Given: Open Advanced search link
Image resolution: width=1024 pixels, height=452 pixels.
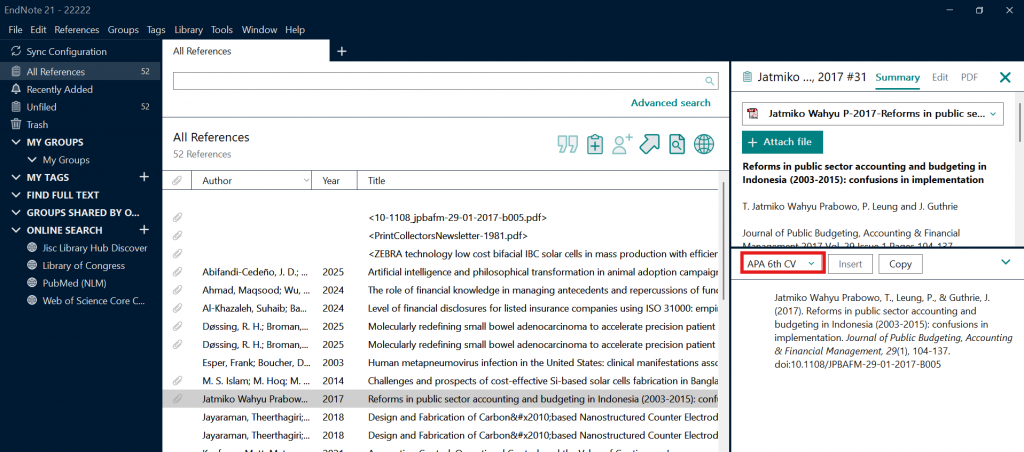Looking at the screenshot, I should (671, 103).
